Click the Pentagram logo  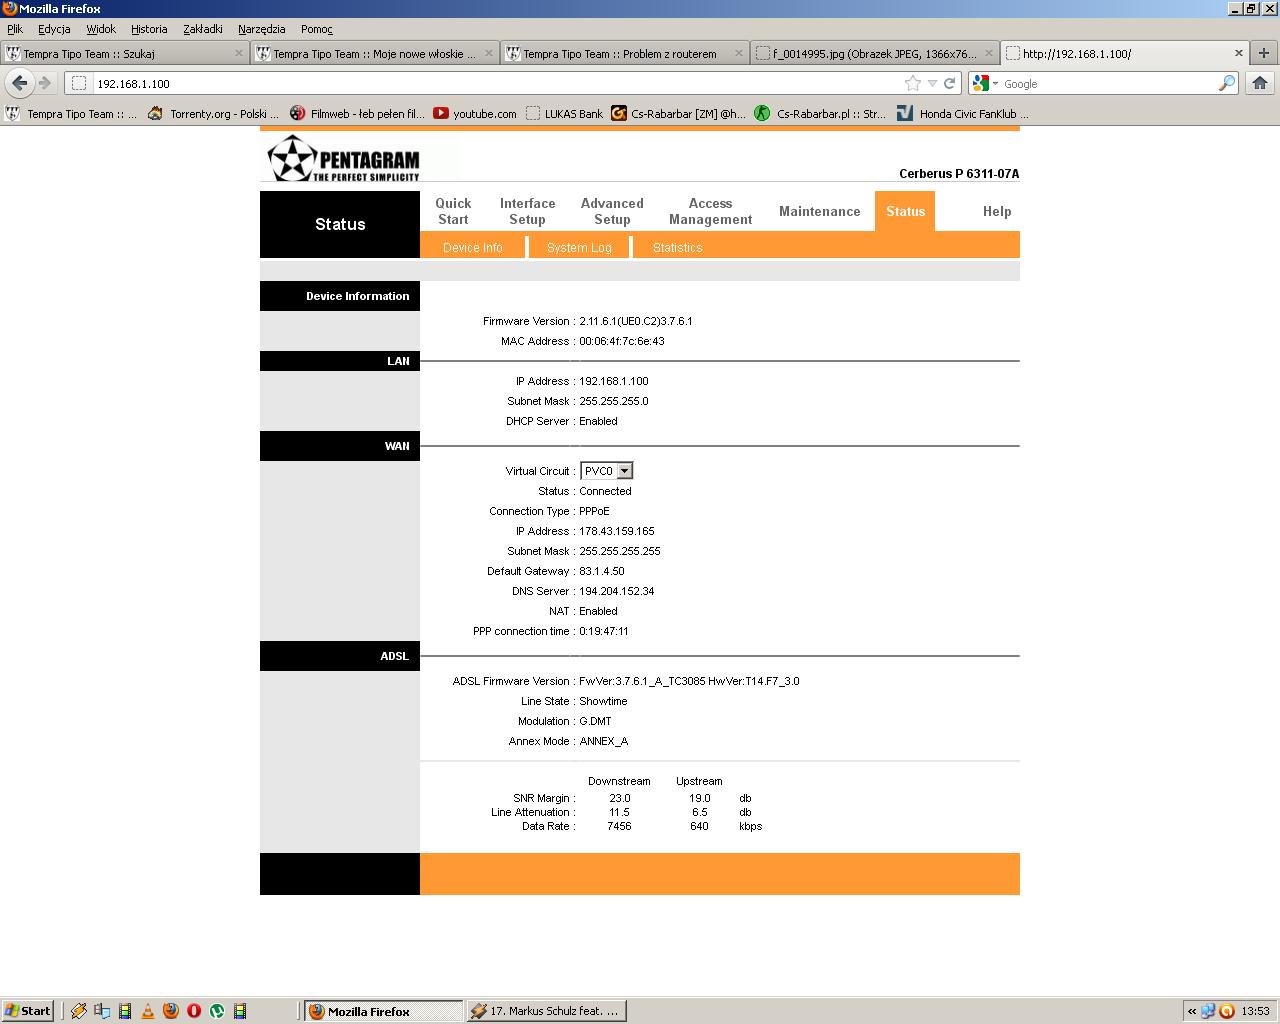click(x=344, y=158)
